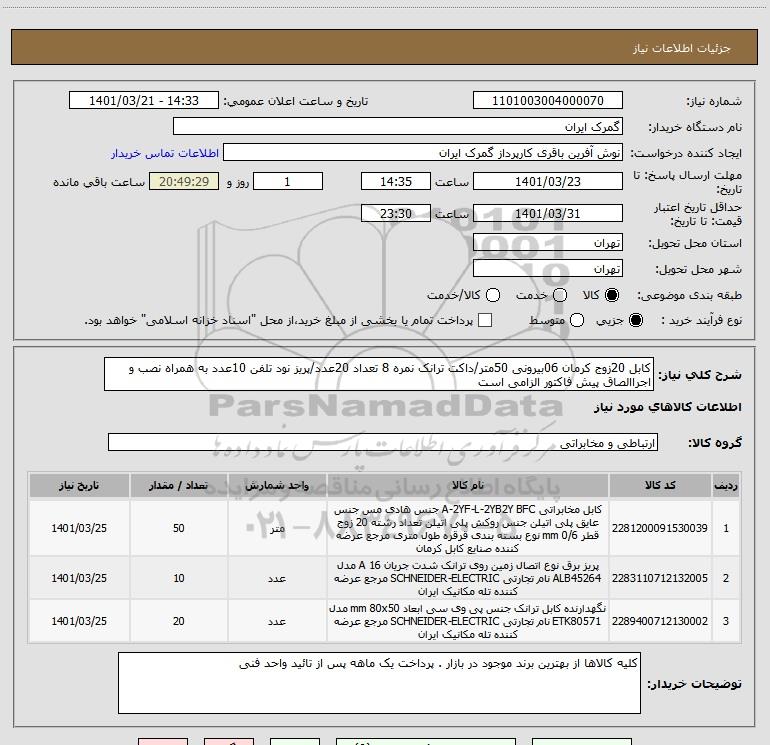
Task: Click the Kerman telecom cable product description
Action: (468, 528)
